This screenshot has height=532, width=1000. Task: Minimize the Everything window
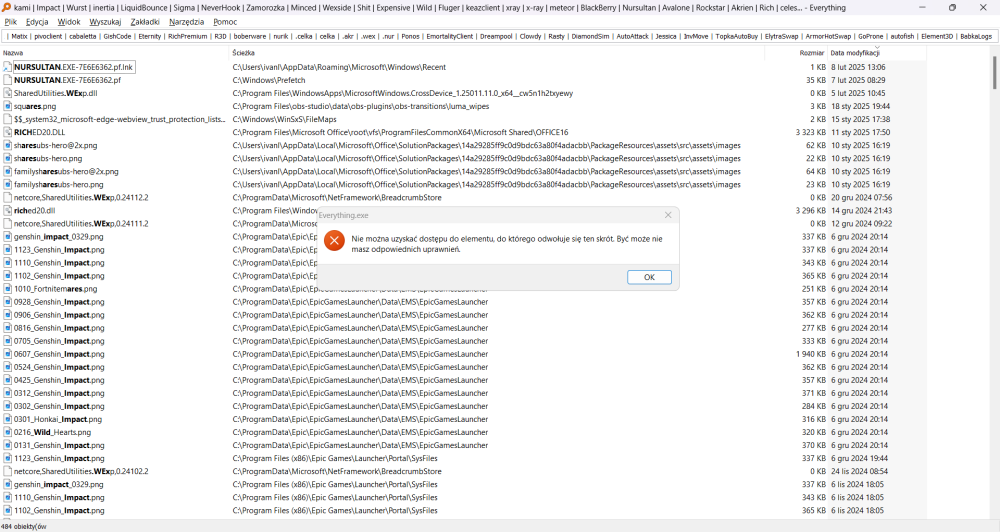click(922, 8)
